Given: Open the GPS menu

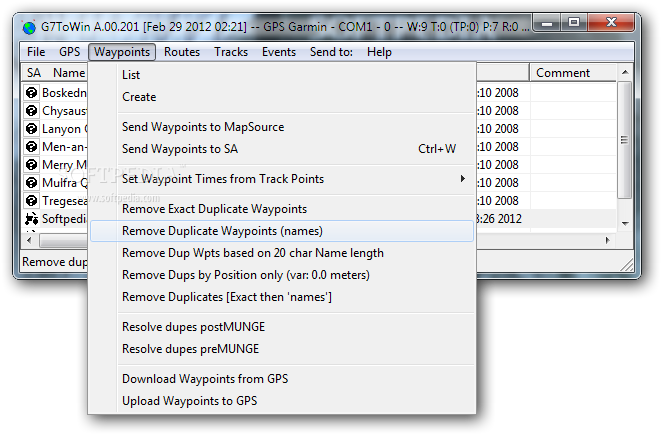Looking at the screenshot, I should [70, 52].
